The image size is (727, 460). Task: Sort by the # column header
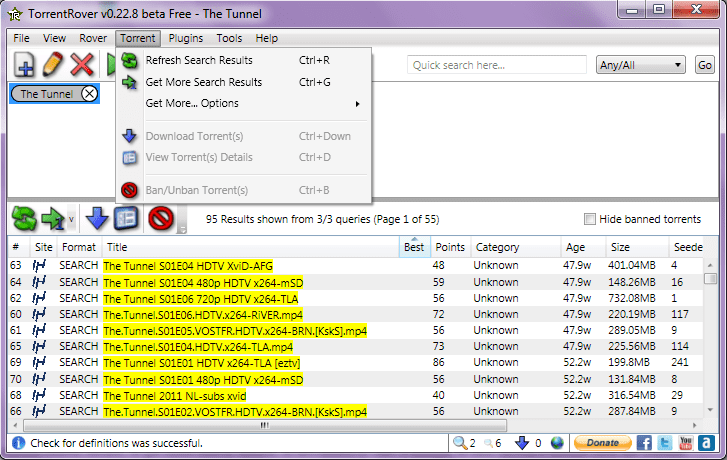tap(19, 247)
